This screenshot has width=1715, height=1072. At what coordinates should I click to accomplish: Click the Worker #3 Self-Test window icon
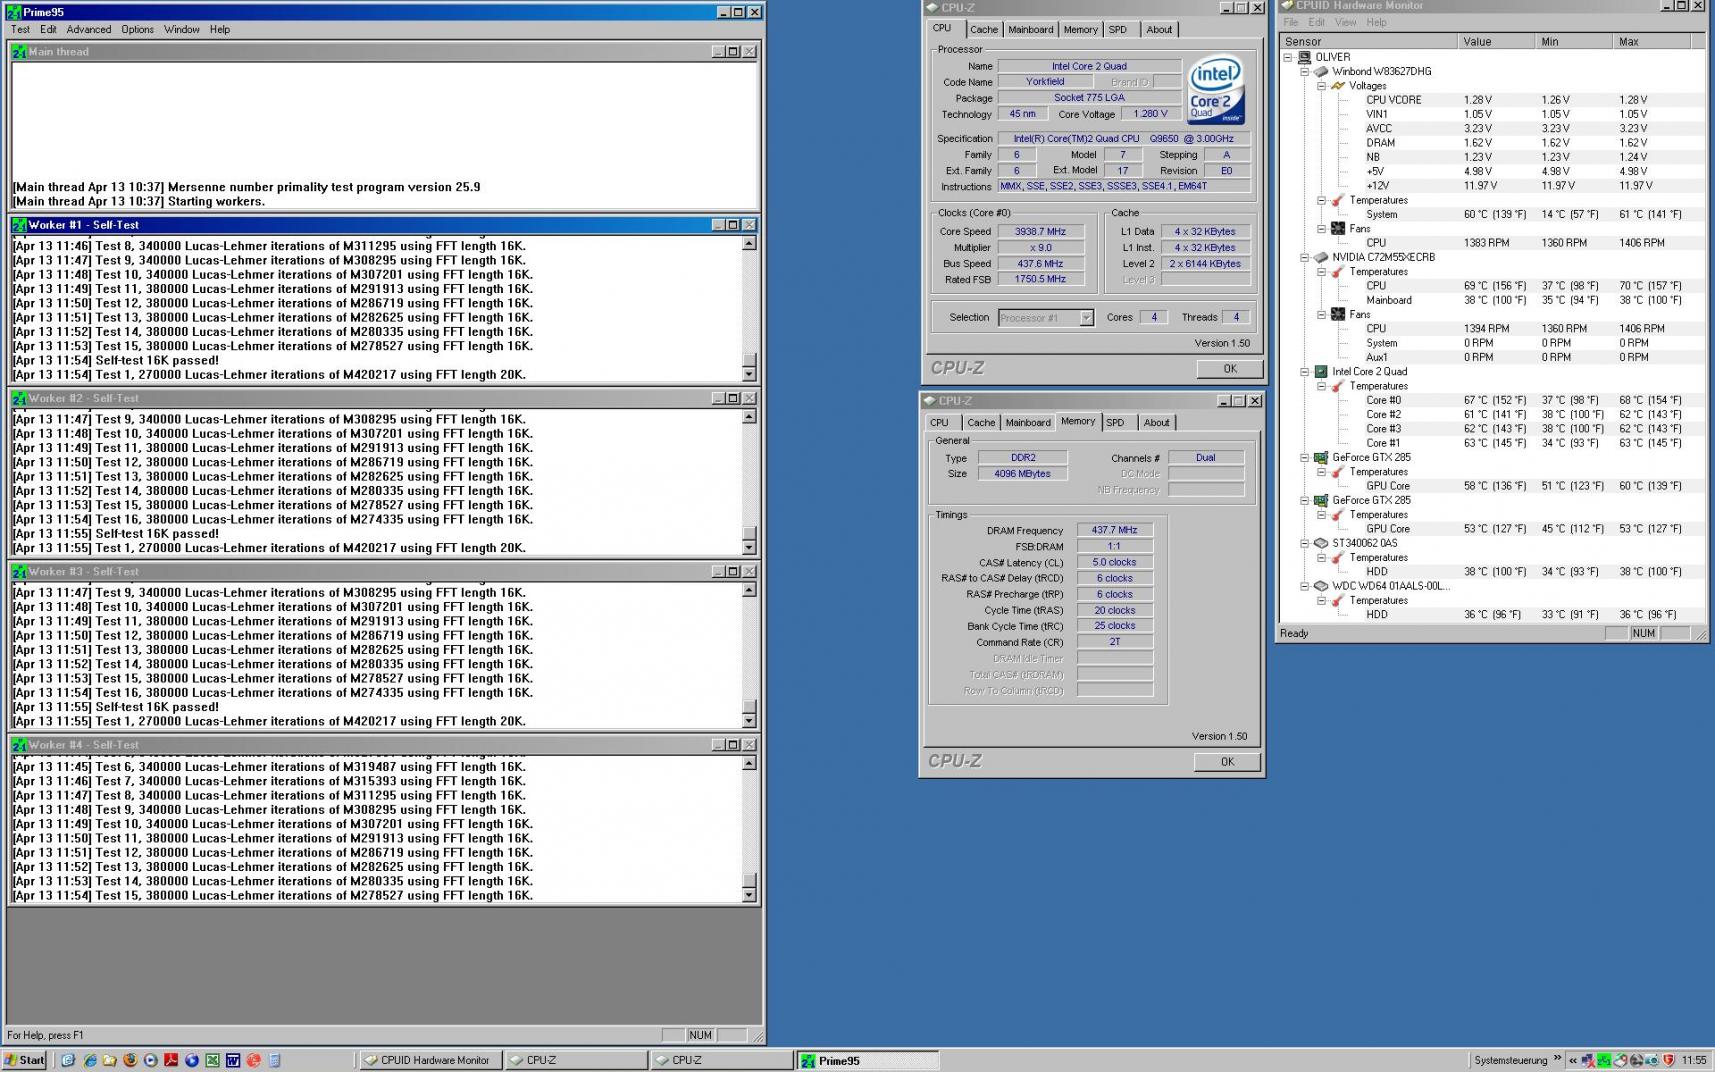pyautogui.click(x=19, y=572)
